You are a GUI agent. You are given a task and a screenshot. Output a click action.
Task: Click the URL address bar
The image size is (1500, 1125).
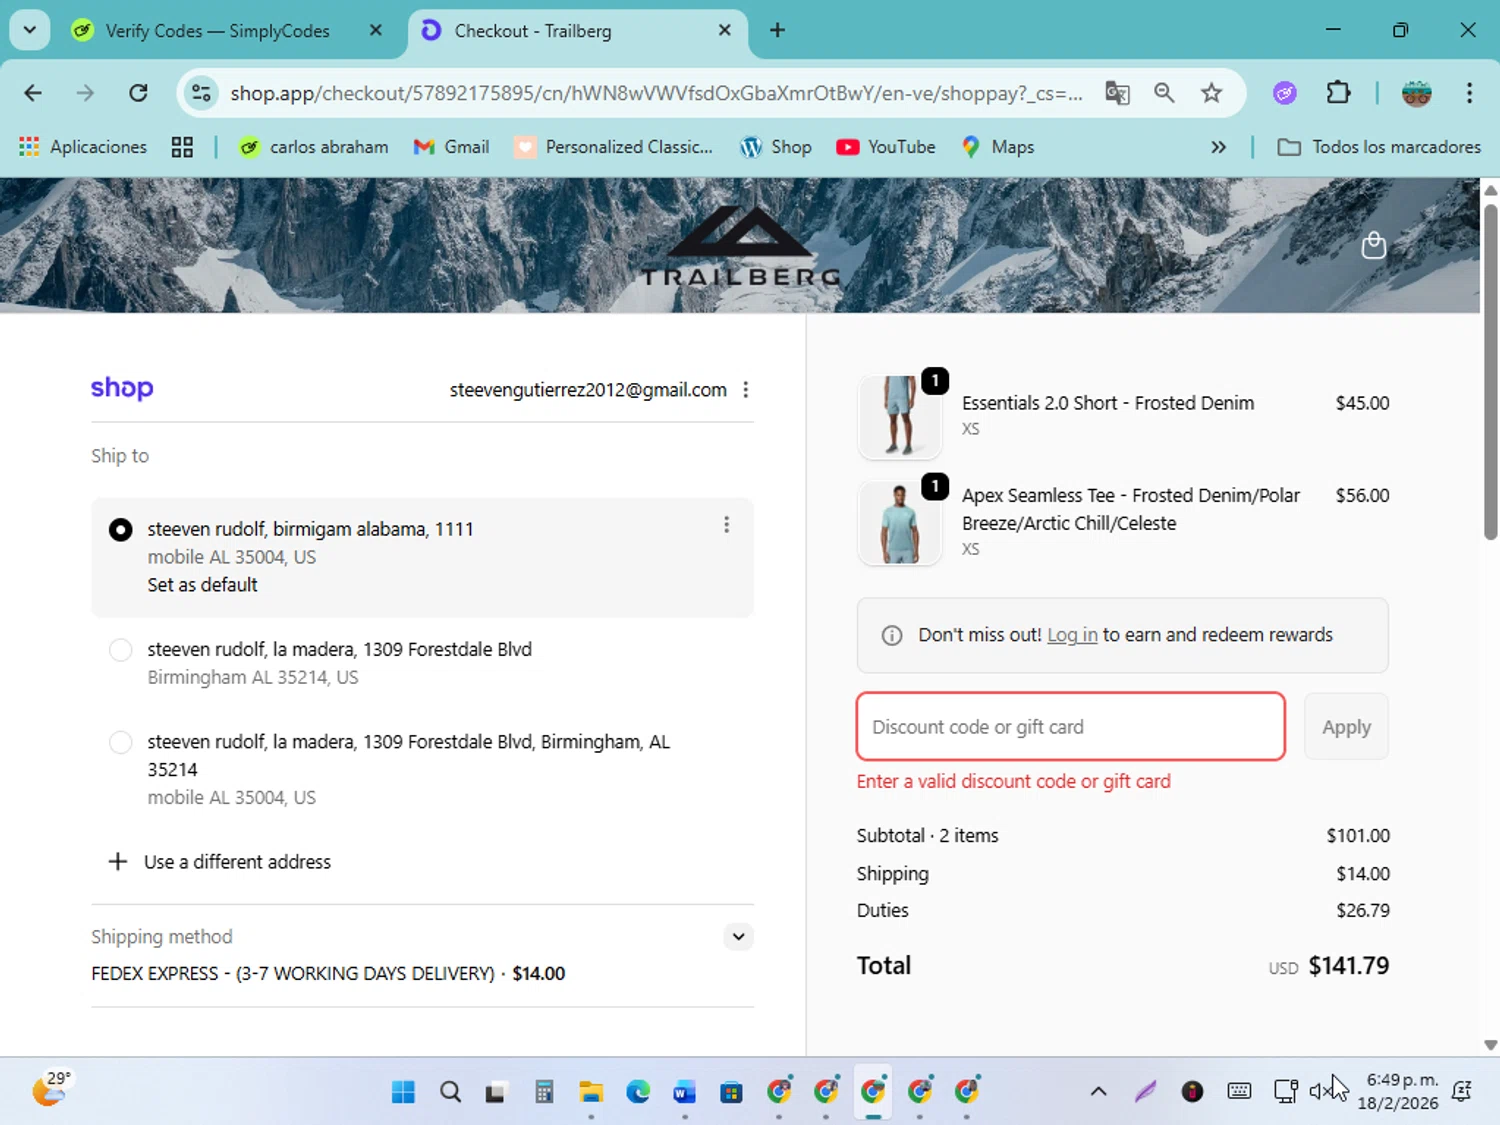(x=655, y=93)
